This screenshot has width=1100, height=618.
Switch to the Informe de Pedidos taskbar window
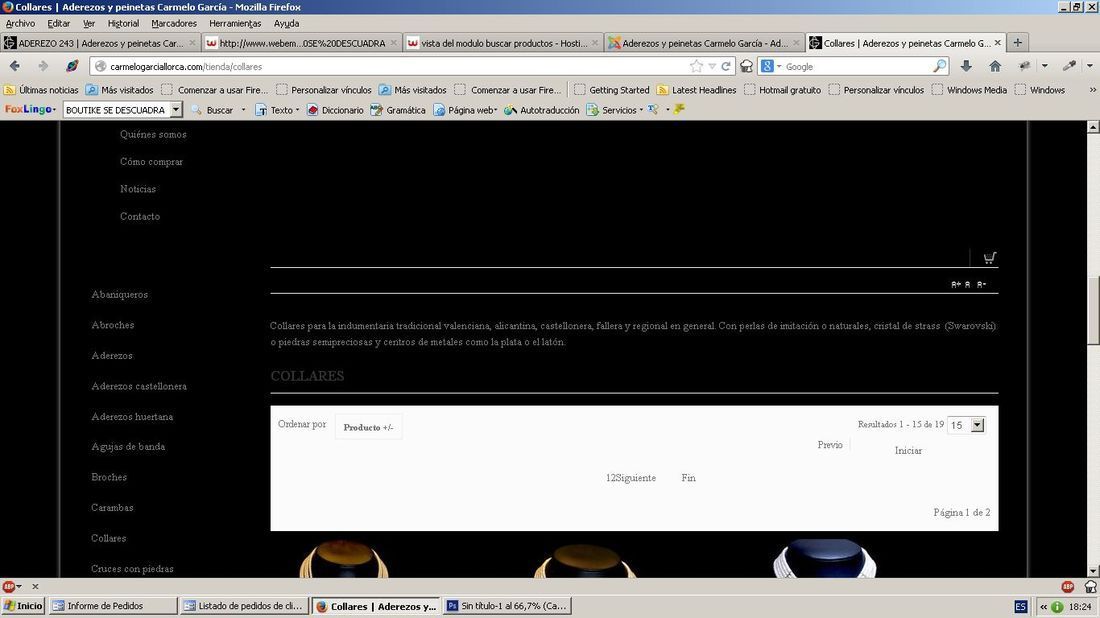(112, 606)
